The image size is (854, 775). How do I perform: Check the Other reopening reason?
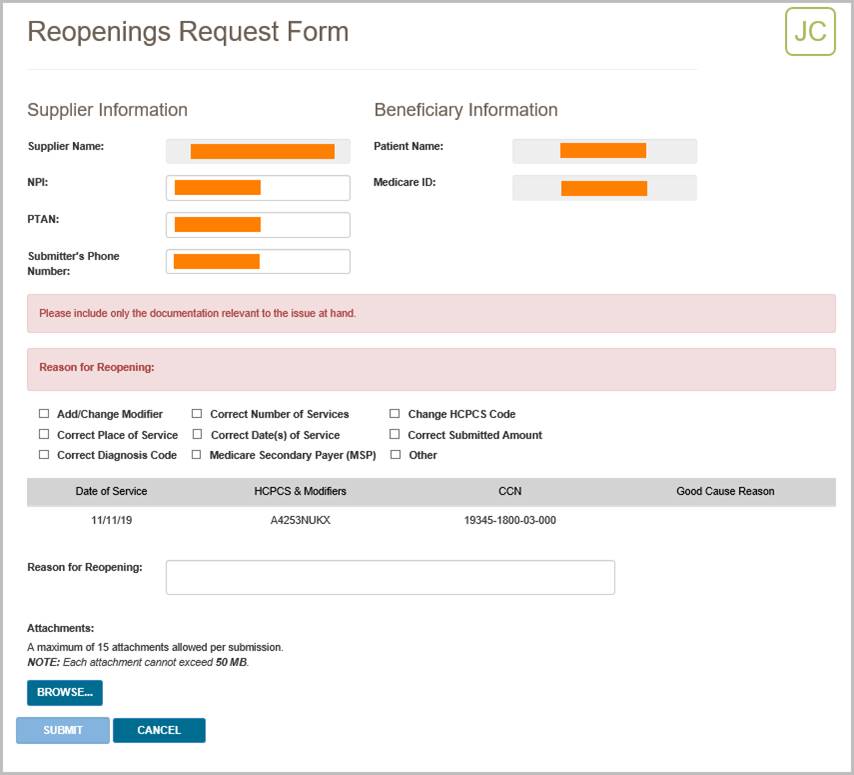coord(397,455)
